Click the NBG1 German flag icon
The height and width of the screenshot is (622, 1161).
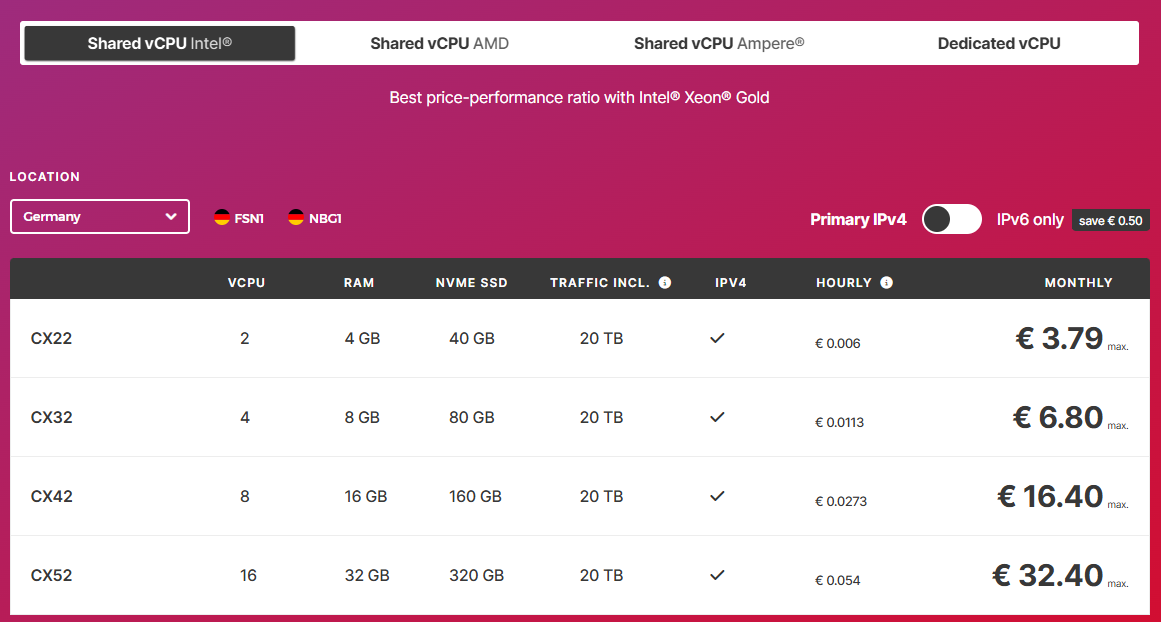296,218
